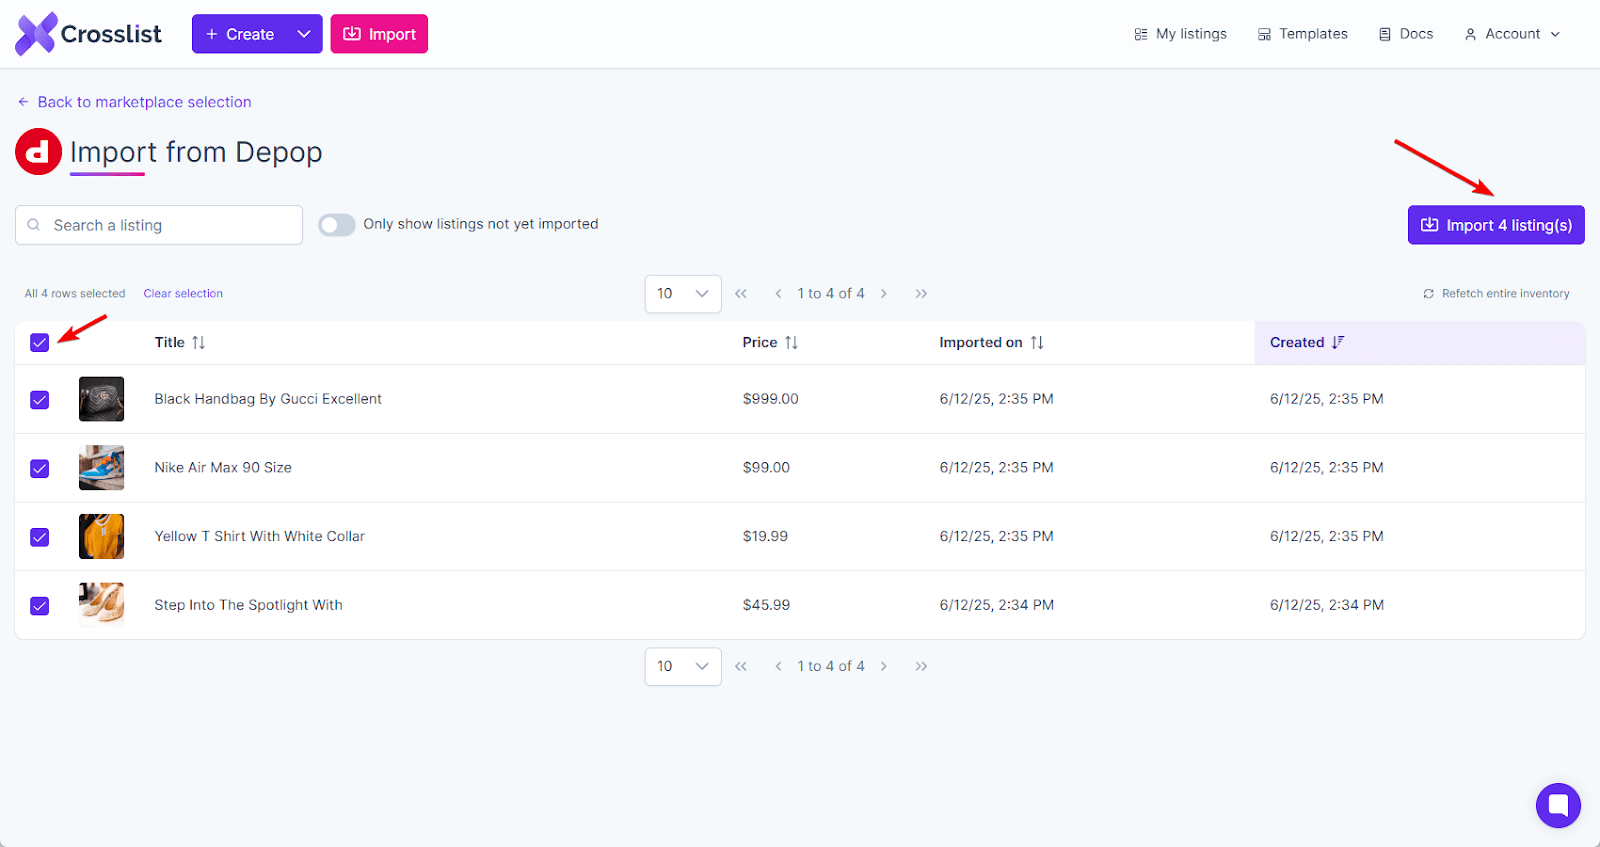Open Templates page

point(1303,34)
